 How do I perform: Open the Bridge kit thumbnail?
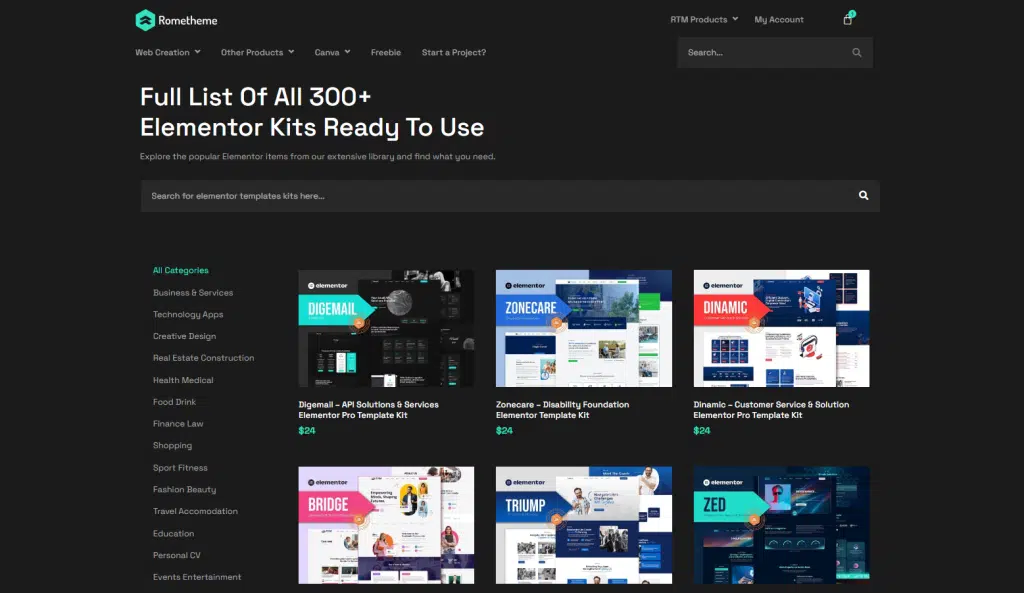tap(387, 525)
